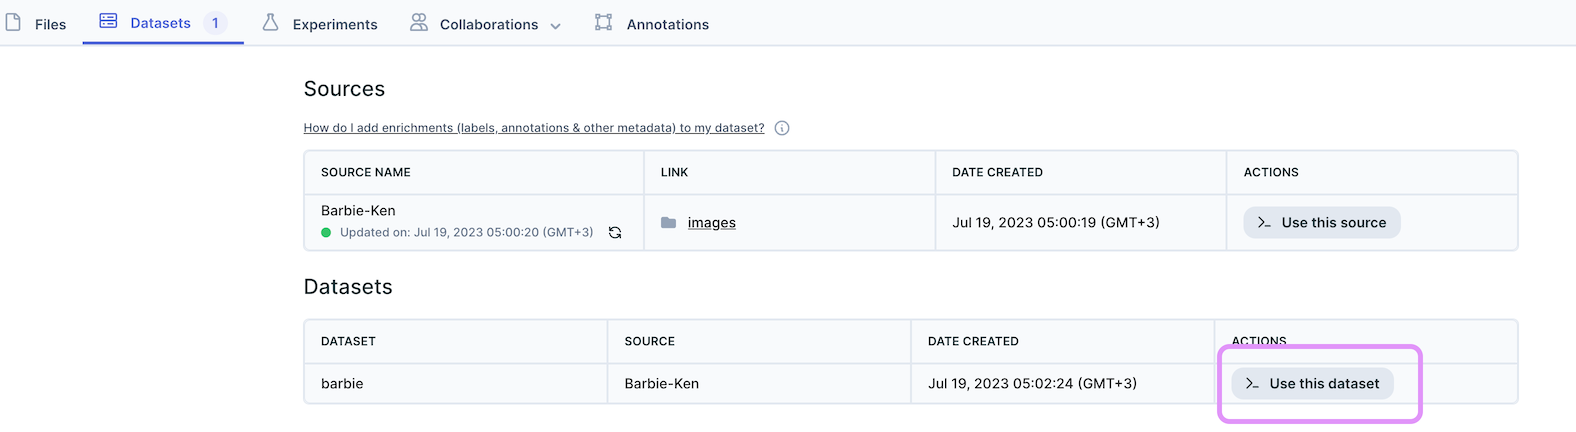Click the Datasets tab database icon
1576x432 pixels.
point(108,21)
